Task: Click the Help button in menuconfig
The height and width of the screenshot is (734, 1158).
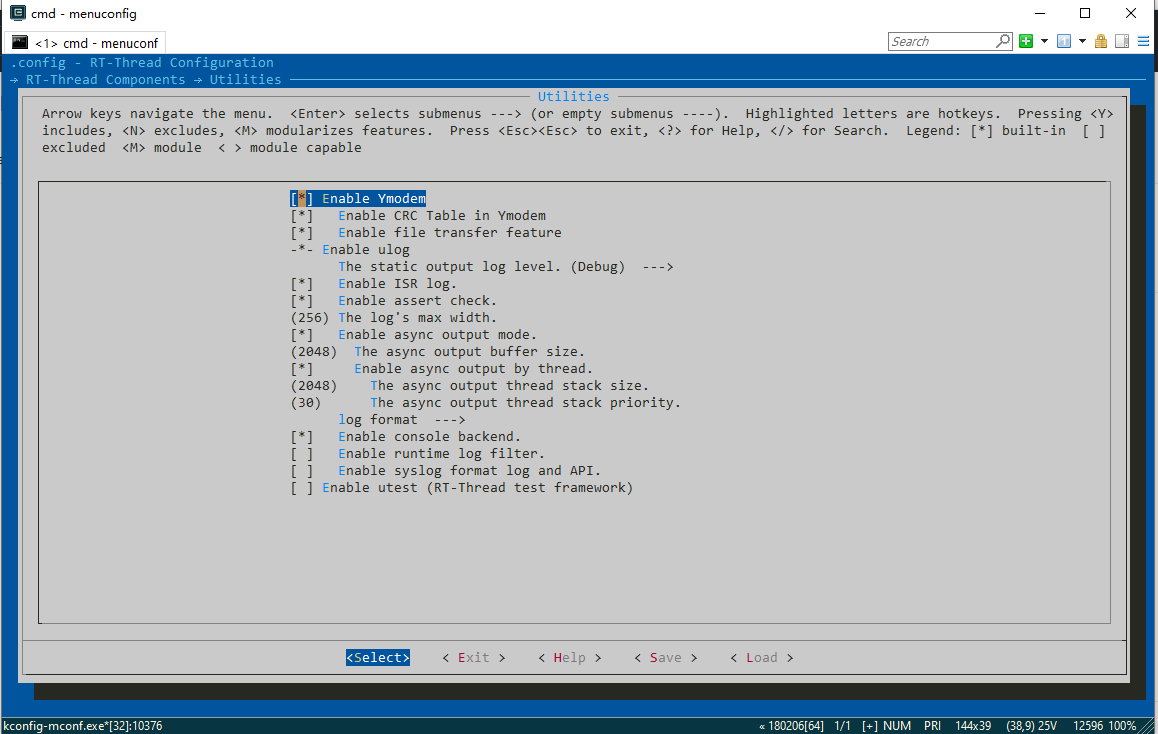Action: point(569,657)
